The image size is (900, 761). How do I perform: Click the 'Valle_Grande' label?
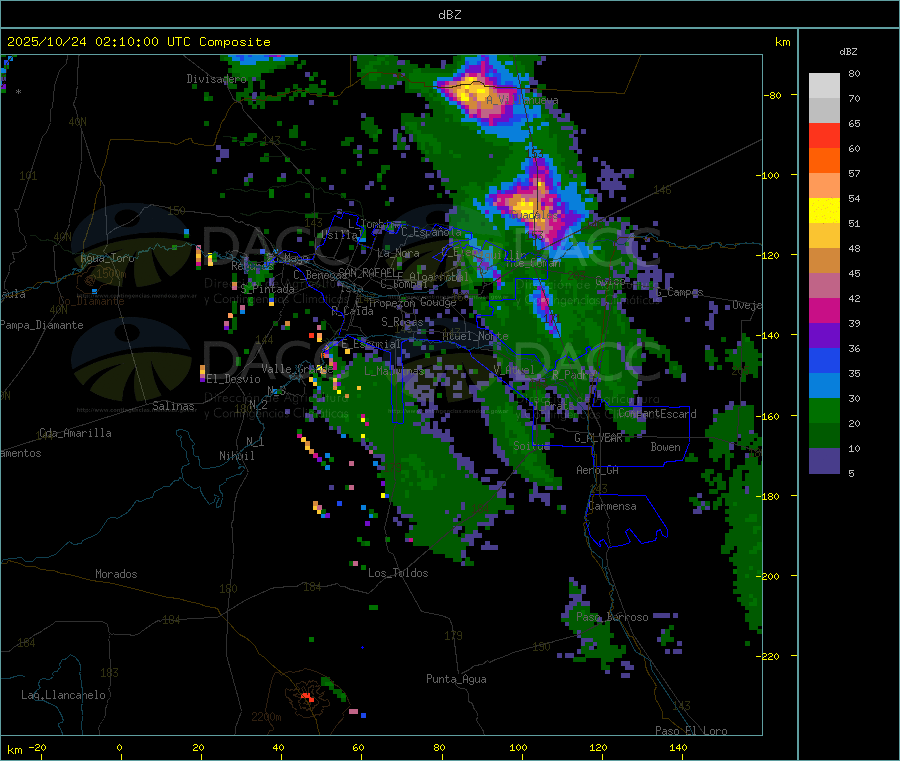295,369
